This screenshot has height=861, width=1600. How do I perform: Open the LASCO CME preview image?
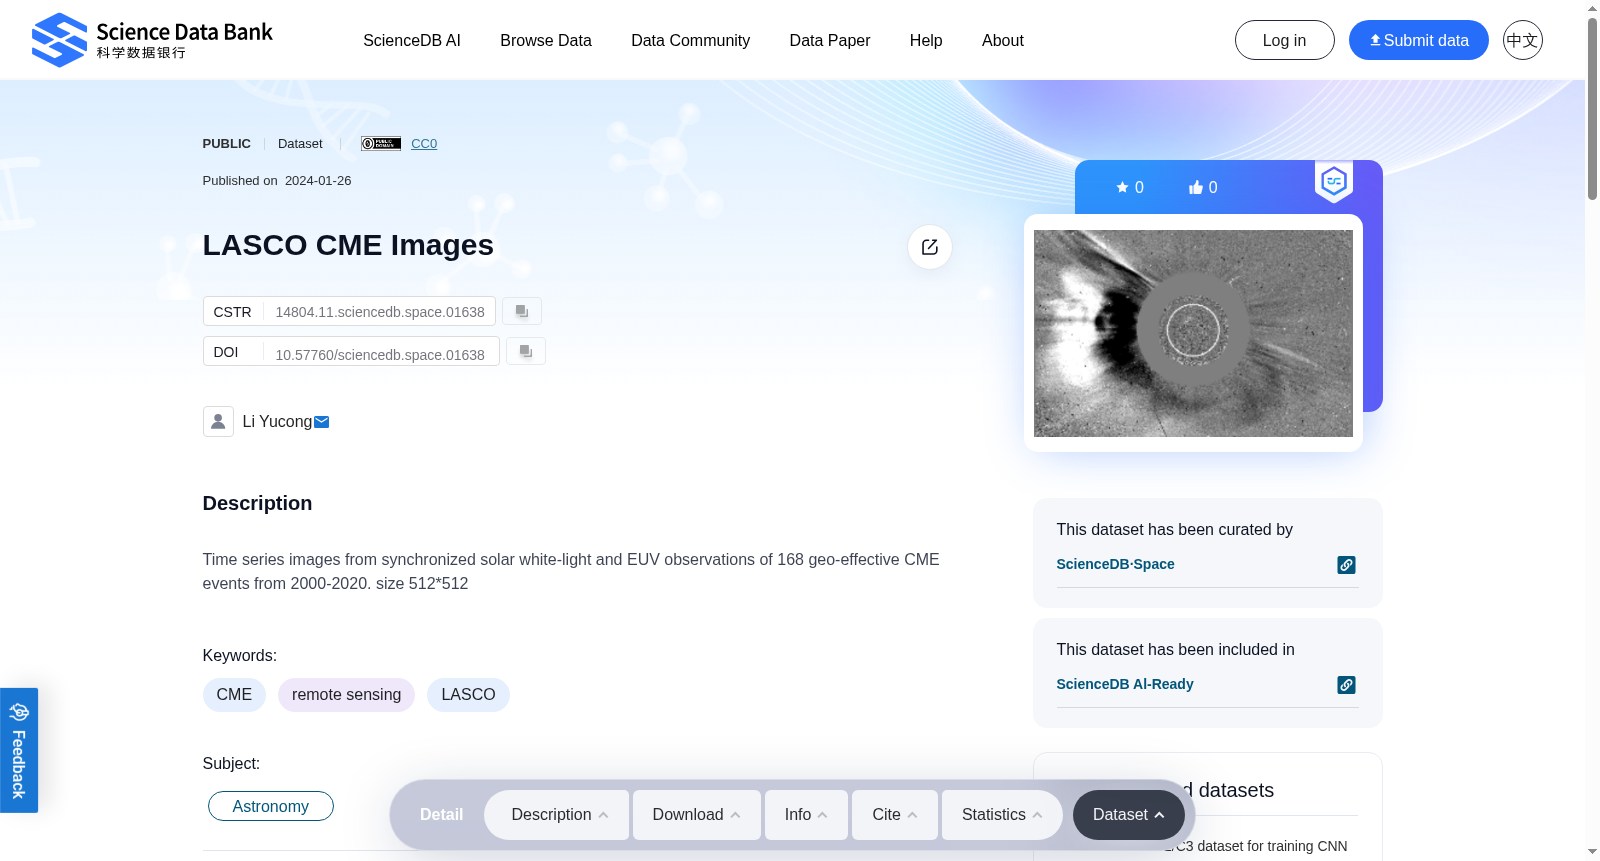[1193, 333]
